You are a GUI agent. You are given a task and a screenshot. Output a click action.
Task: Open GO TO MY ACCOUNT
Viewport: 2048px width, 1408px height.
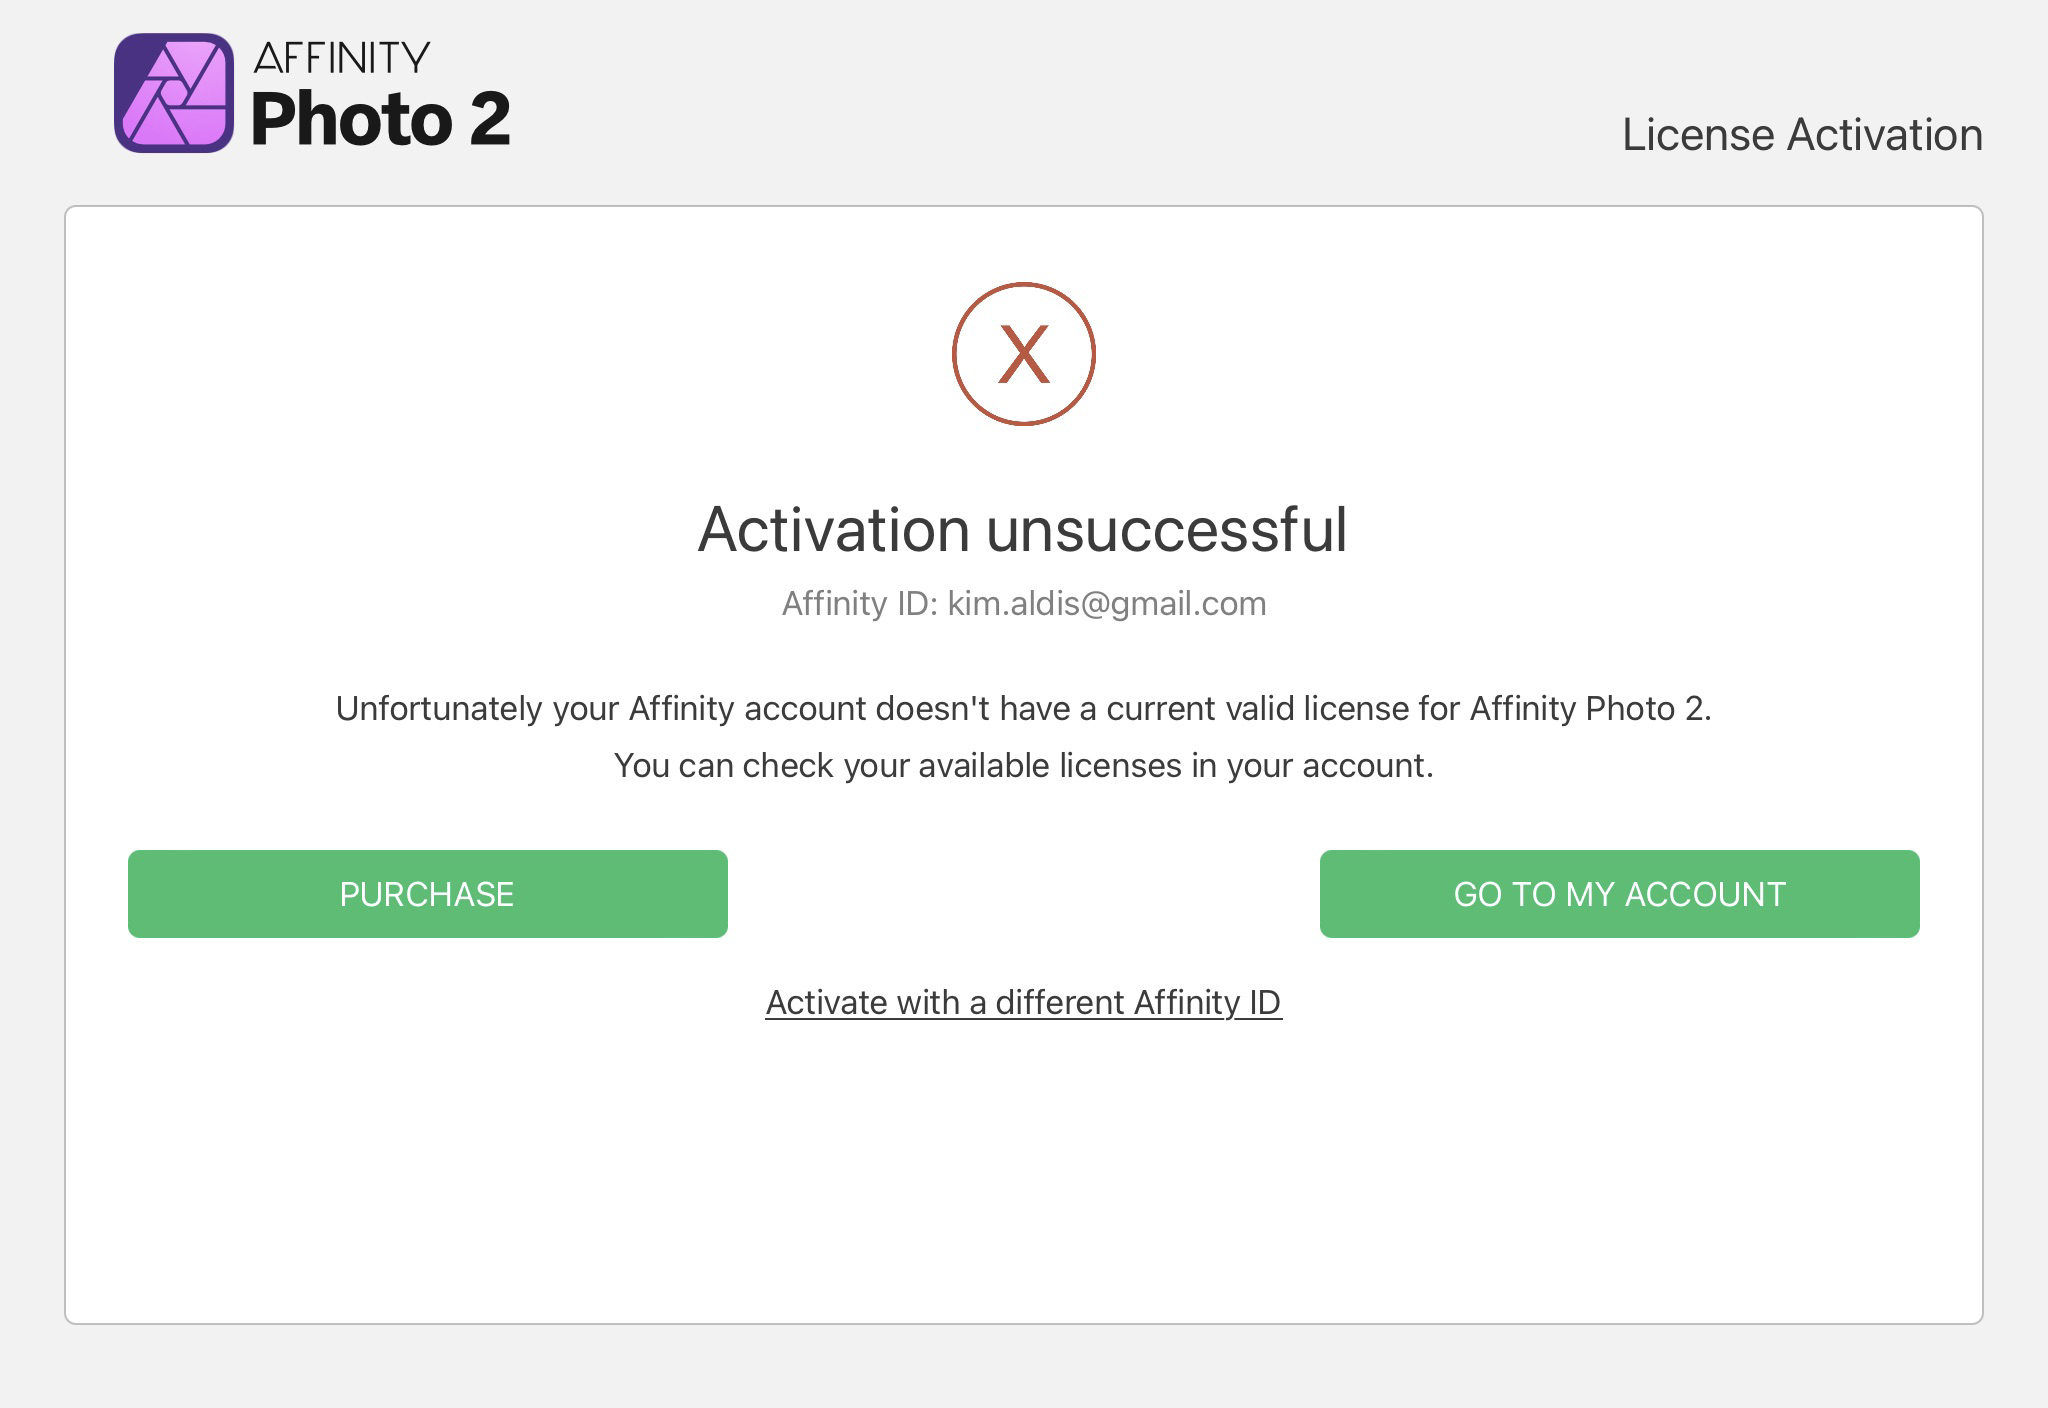pyautogui.click(x=1619, y=894)
